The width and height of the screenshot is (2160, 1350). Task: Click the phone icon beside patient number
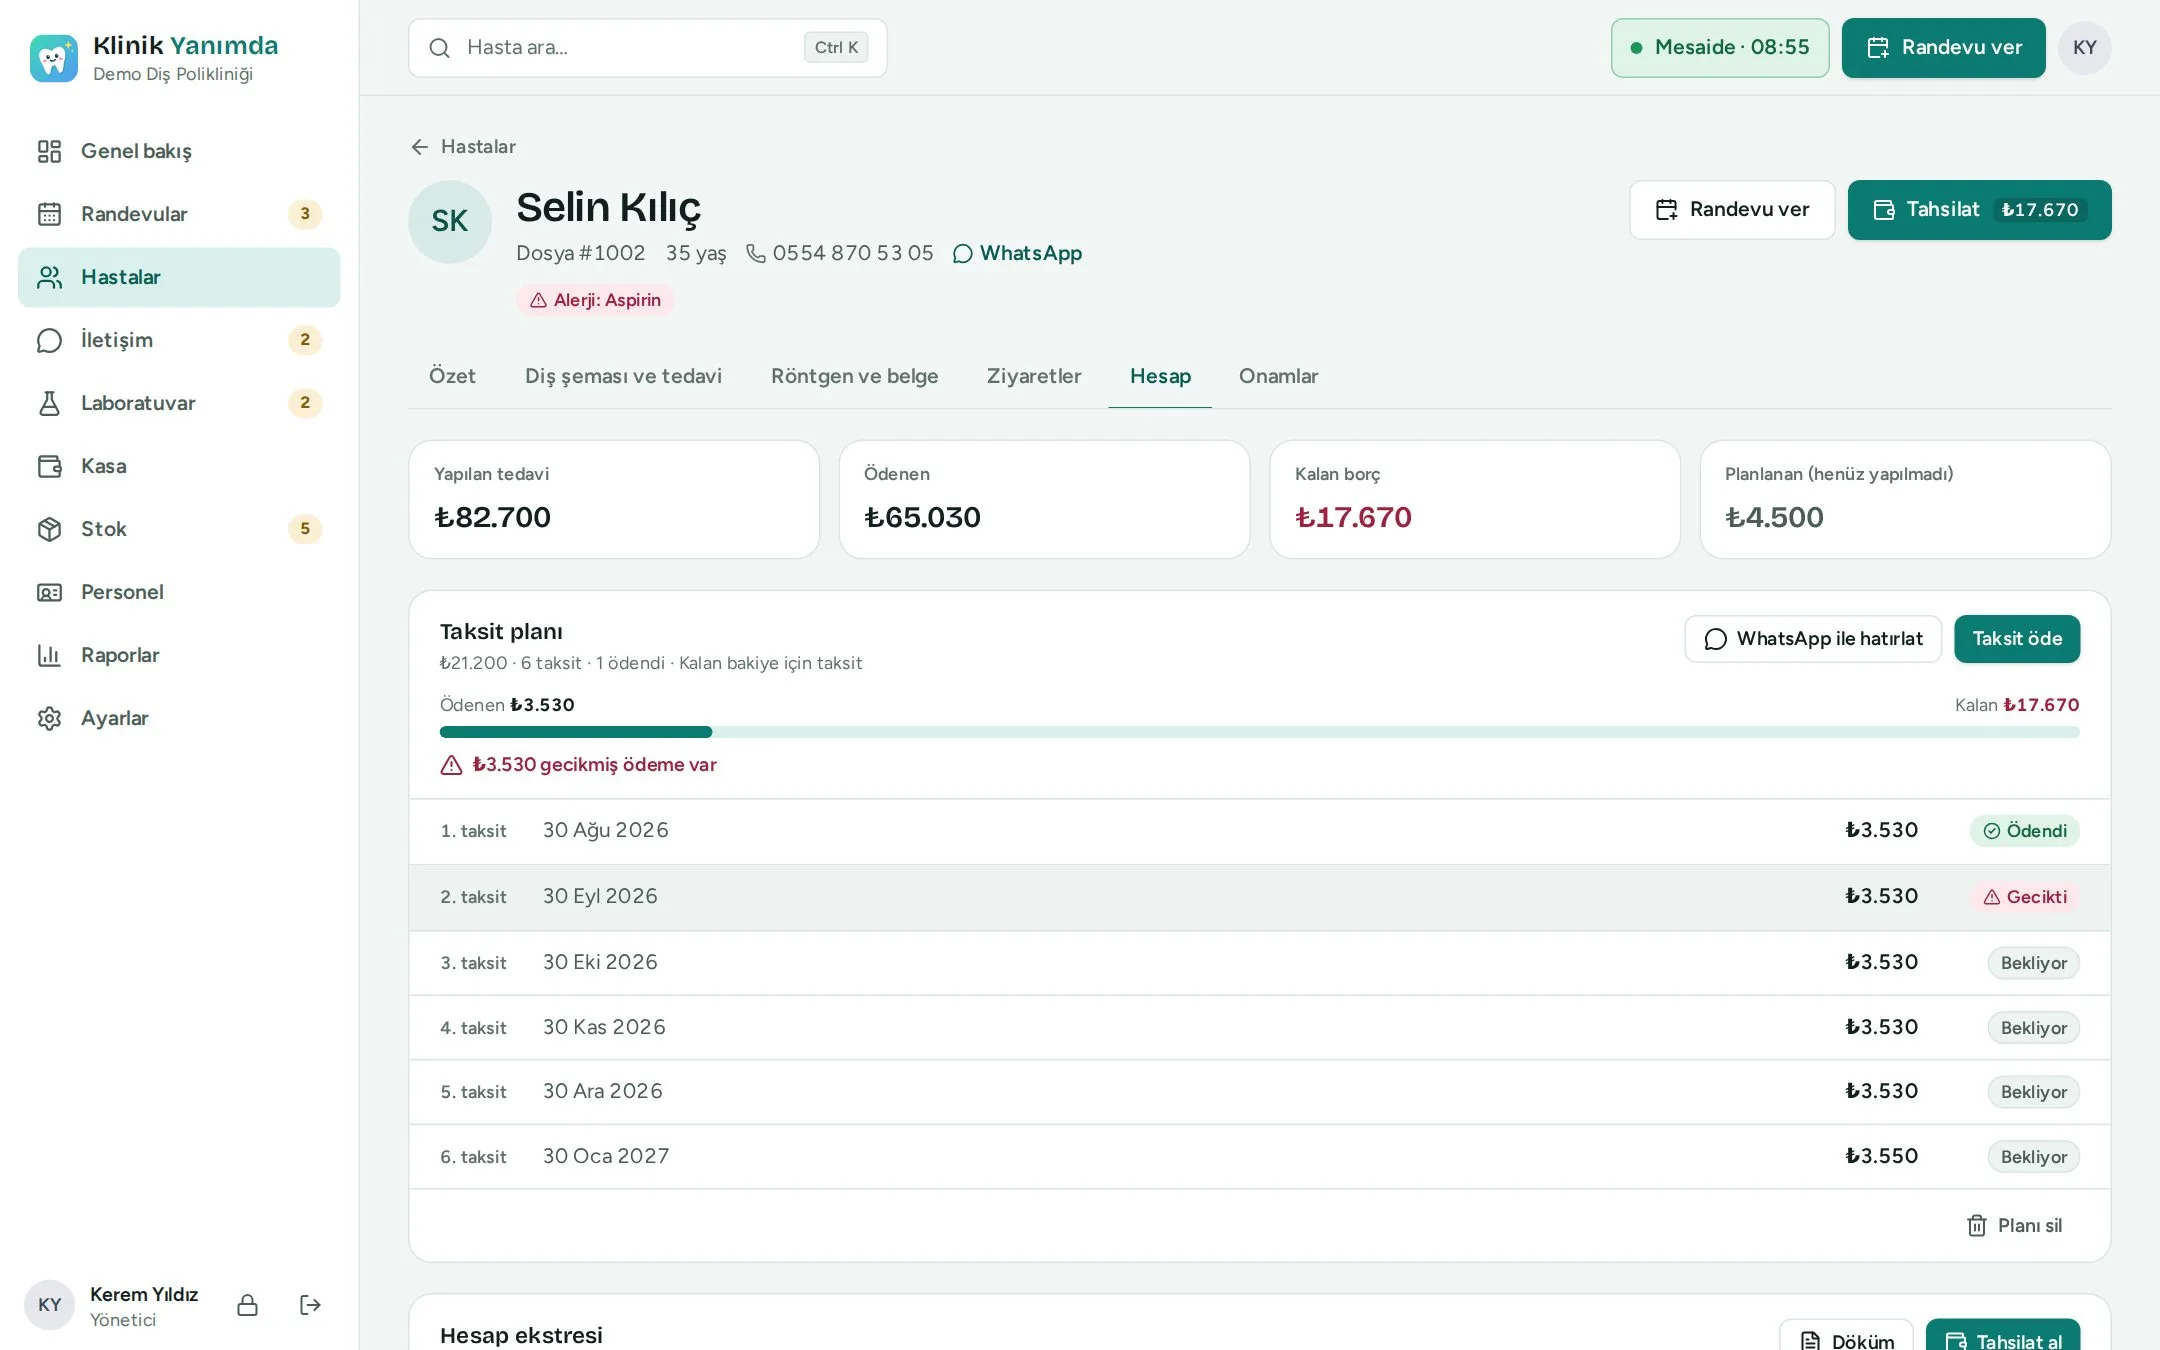pos(756,254)
